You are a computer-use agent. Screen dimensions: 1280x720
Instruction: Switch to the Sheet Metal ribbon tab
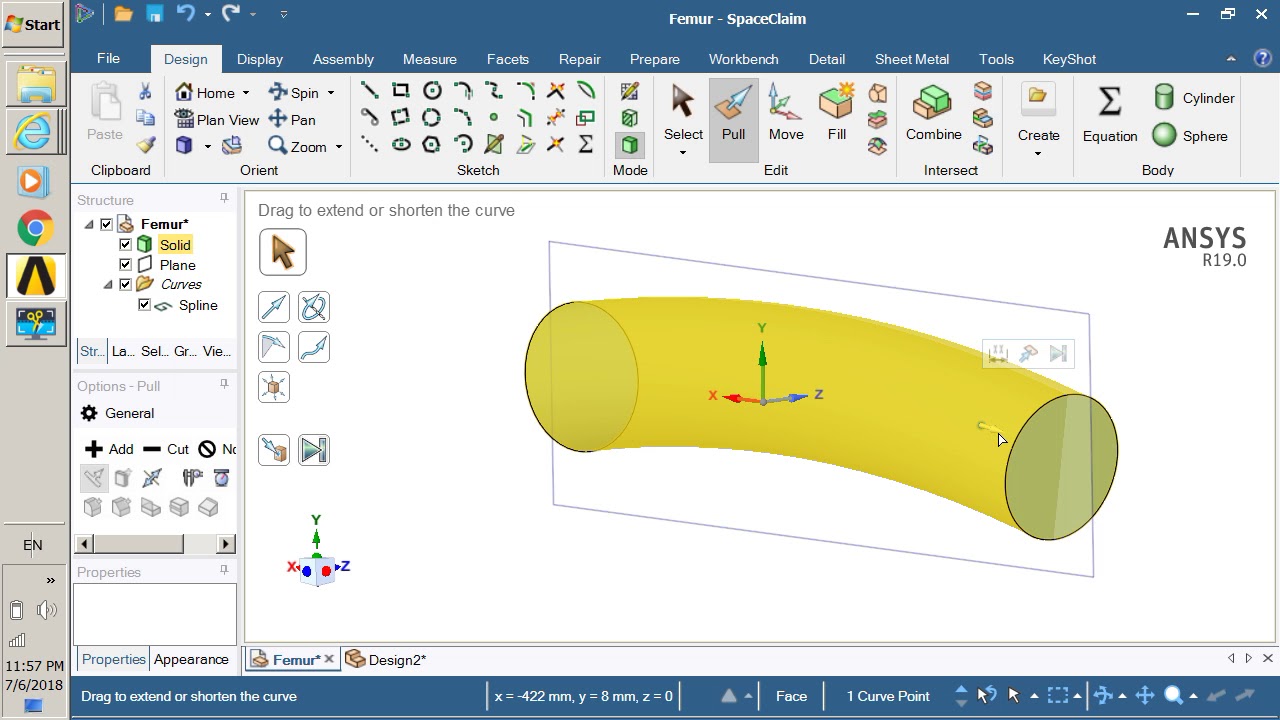[912, 59]
